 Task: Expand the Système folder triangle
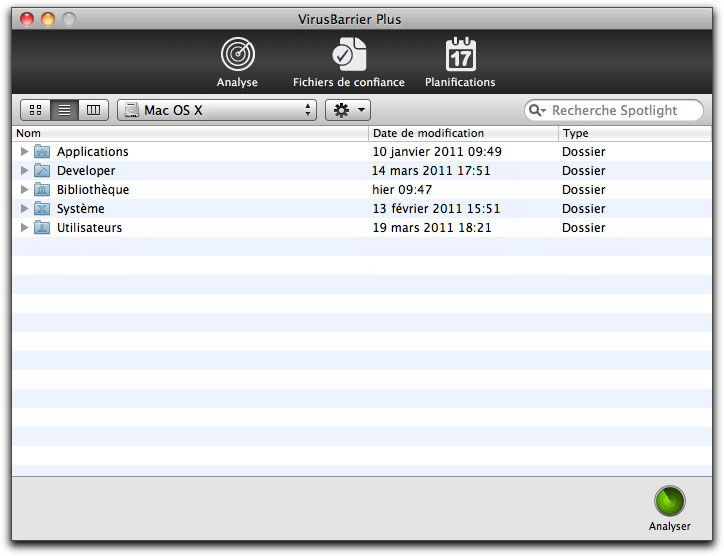point(24,208)
